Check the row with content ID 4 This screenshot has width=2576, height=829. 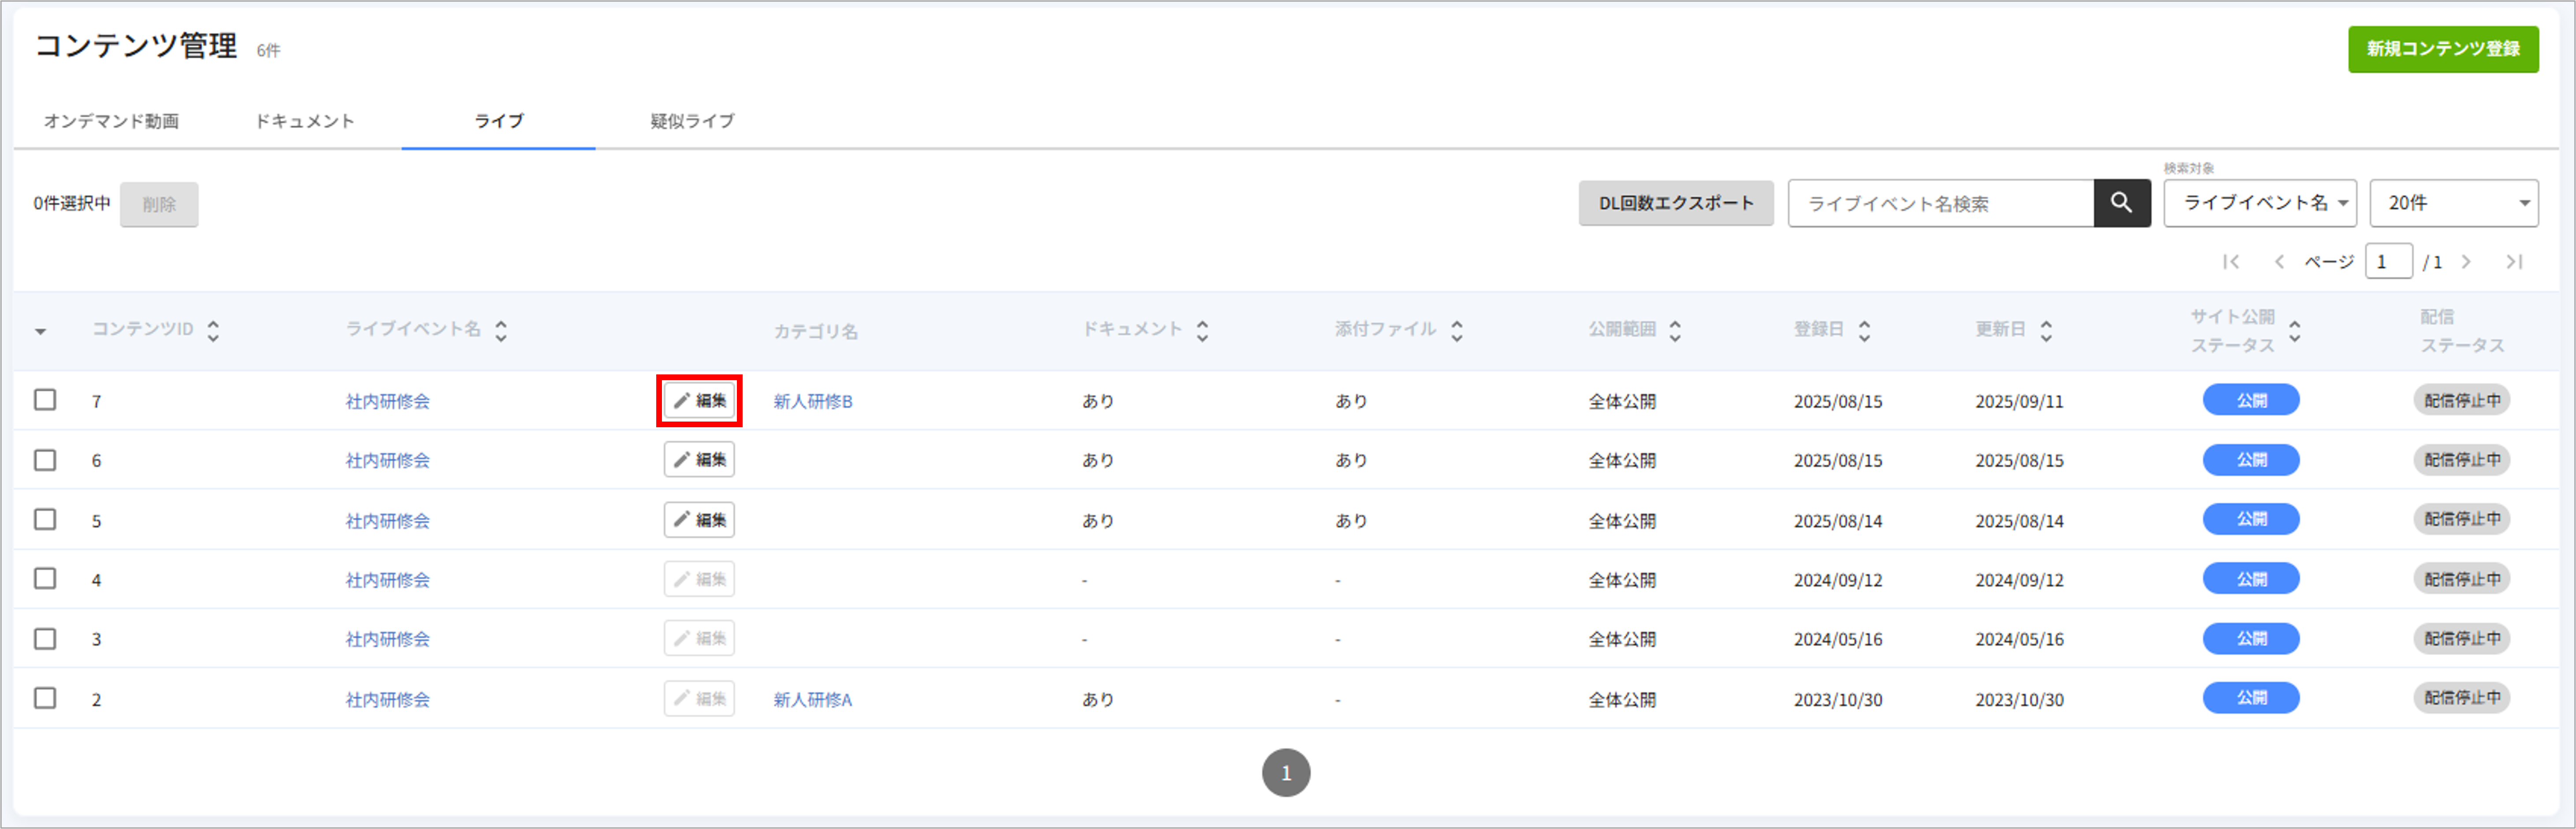tap(45, 579)
